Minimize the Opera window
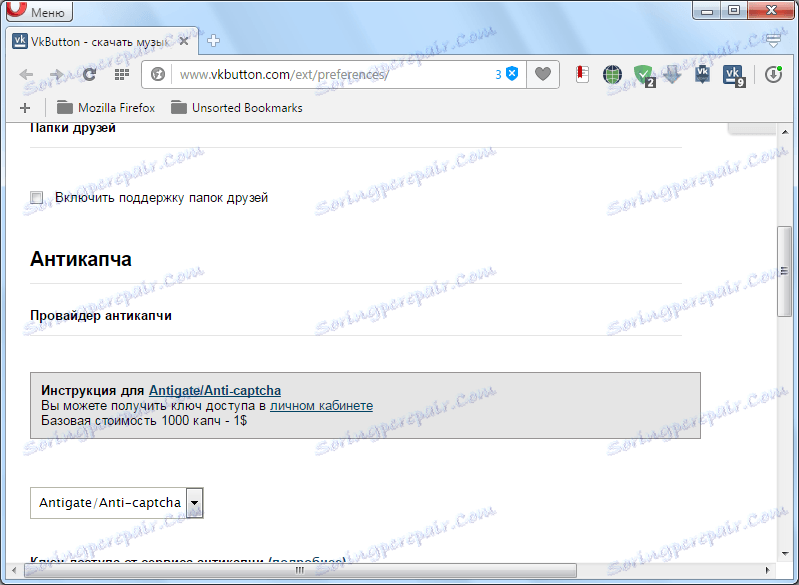The image size is (799, 585). [x=706, y=10]
